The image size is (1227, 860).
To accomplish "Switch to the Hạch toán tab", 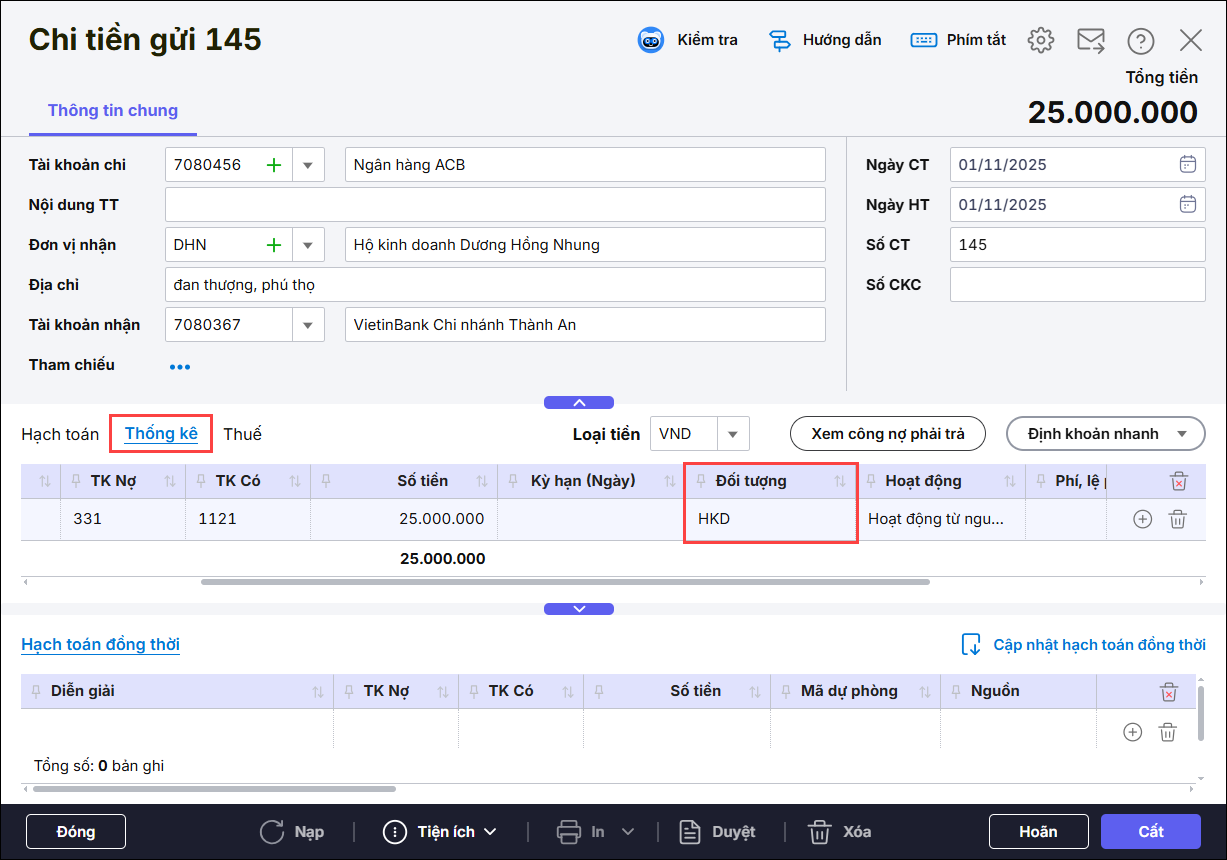I will (x=60, y=434).
